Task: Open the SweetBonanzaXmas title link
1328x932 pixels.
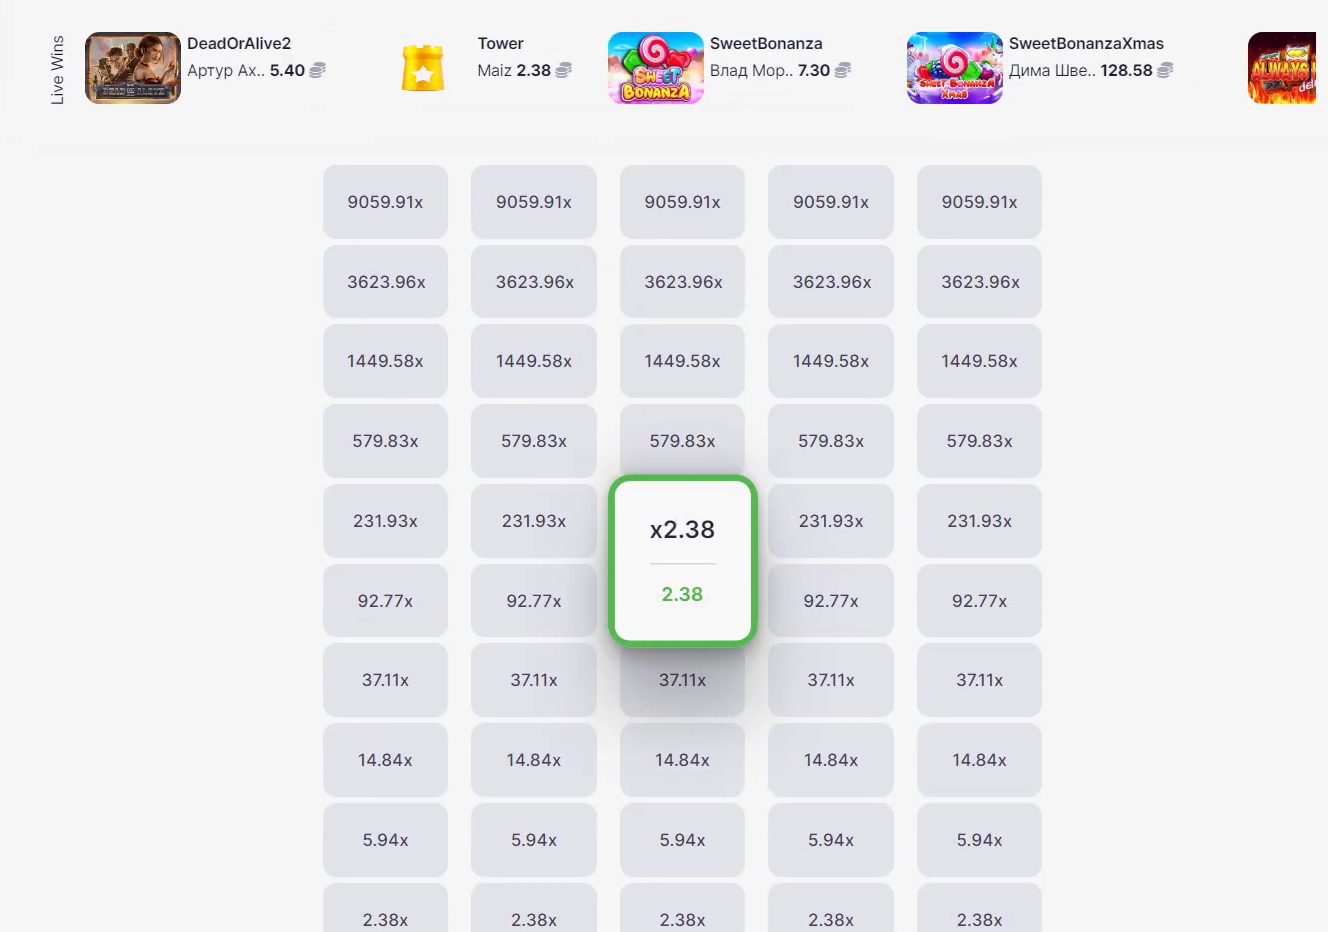Action: 1086,44
